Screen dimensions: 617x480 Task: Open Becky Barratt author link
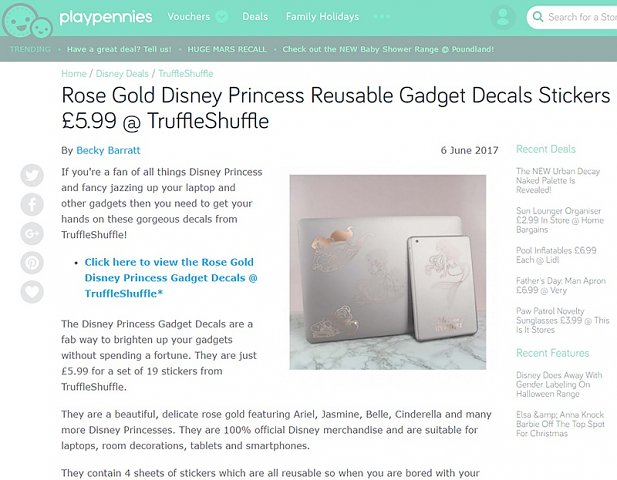tap(108, 150)
